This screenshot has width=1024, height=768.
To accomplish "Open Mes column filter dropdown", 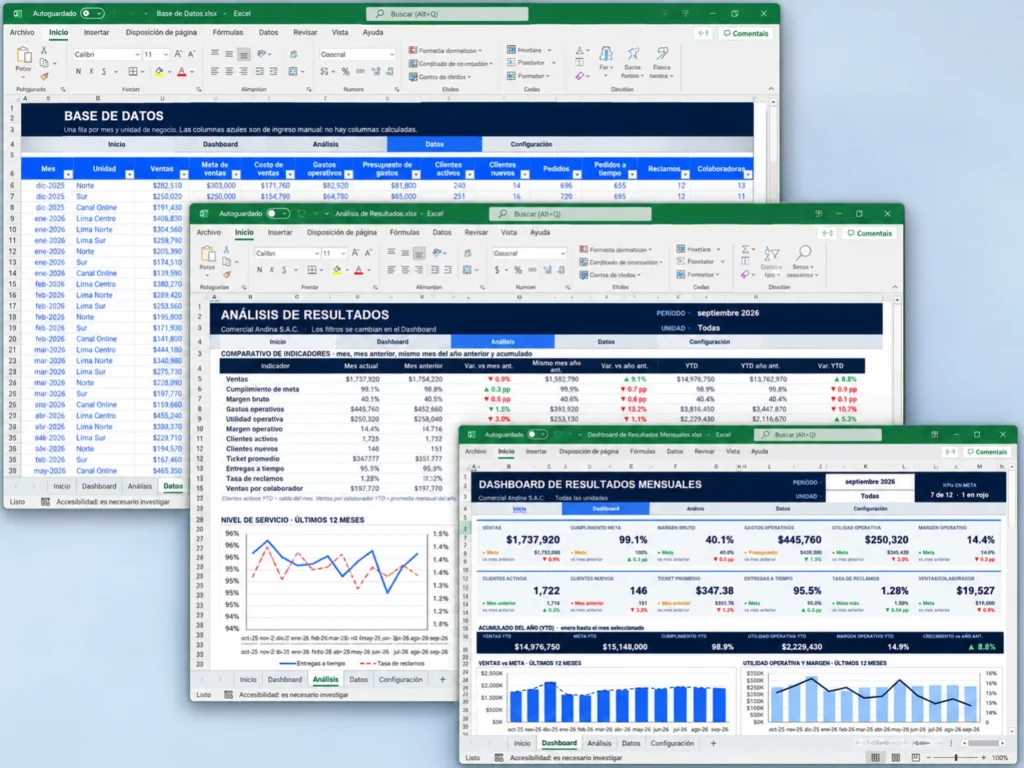I will [x=68, y=174].
